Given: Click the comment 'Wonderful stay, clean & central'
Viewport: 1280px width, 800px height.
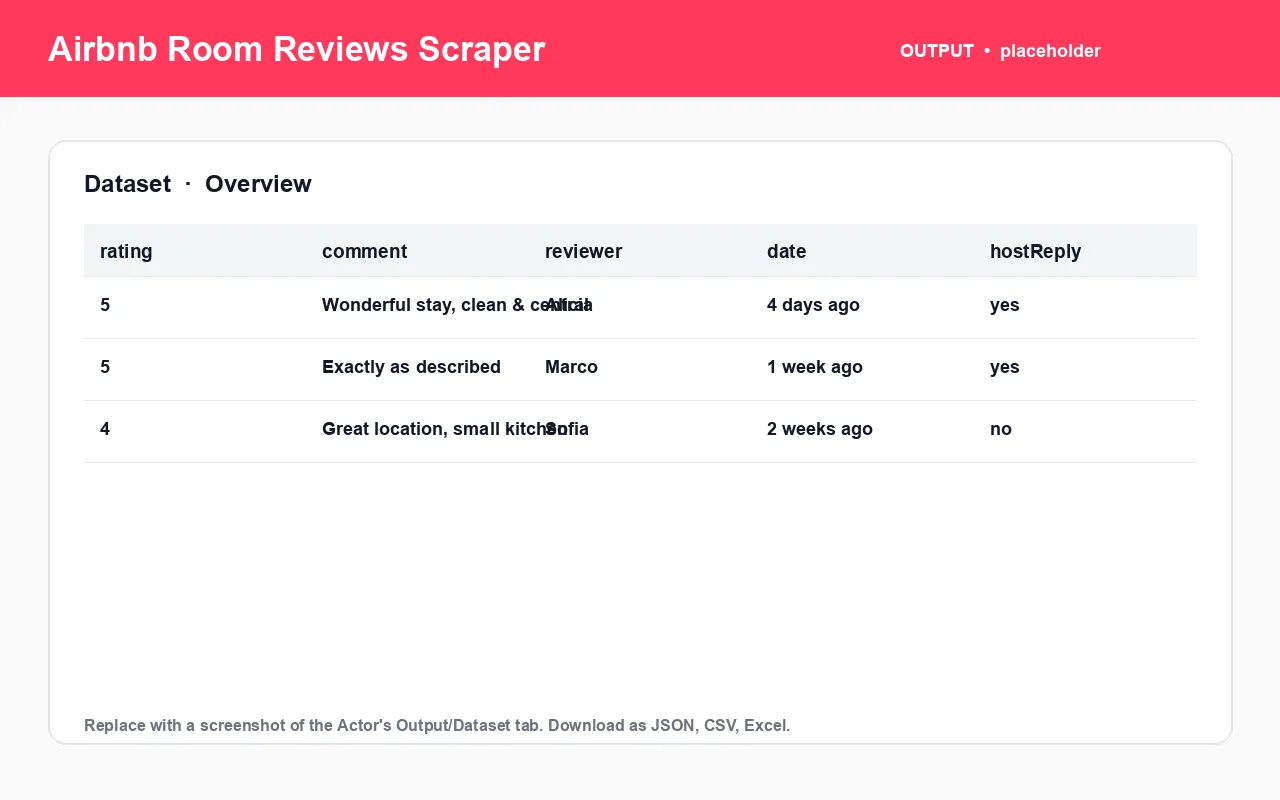Looking at the screenshot, I should pos(457,305).
